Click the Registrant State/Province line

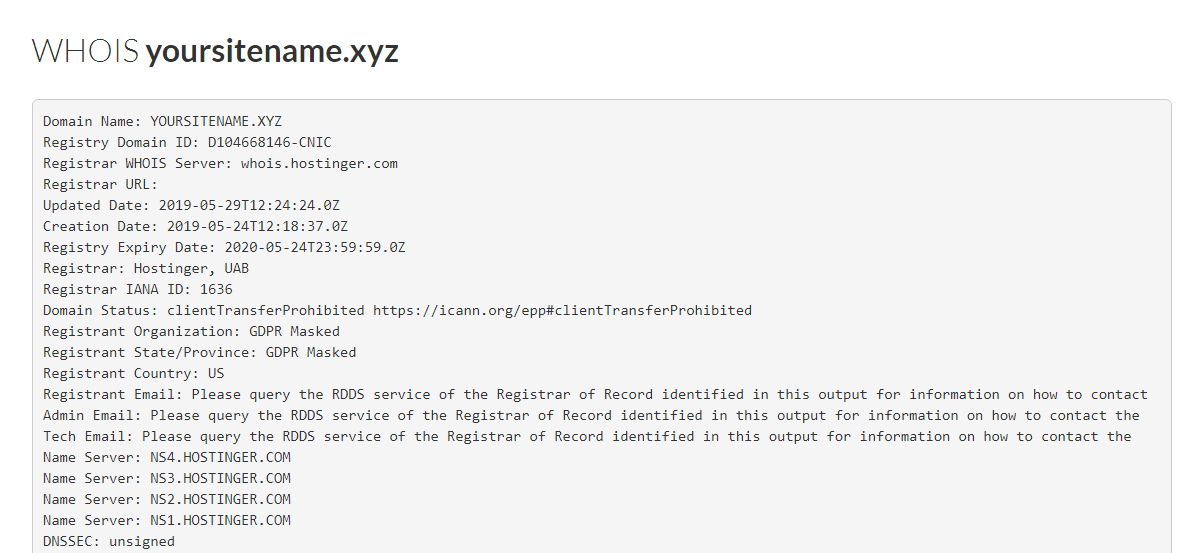[199, 352]
